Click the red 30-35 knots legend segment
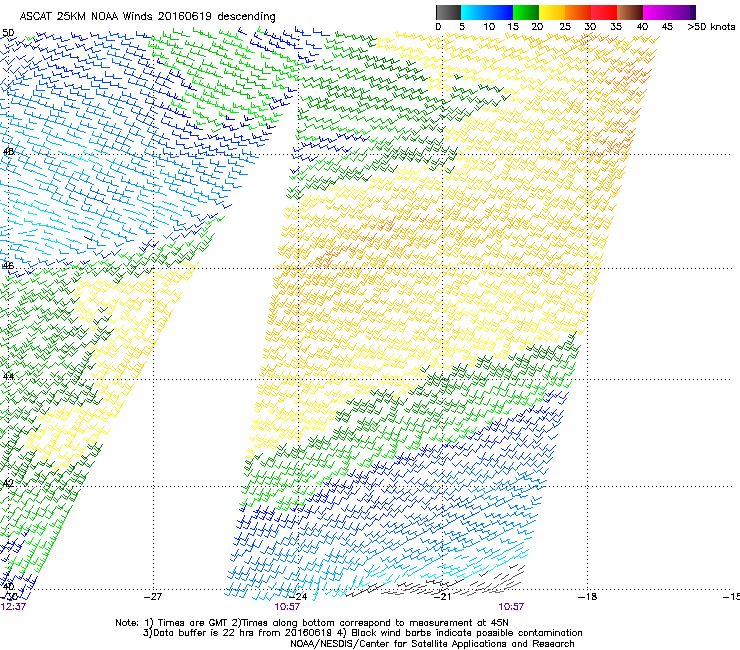Viewport: 740px width, 650px height. tap(604, 12)
